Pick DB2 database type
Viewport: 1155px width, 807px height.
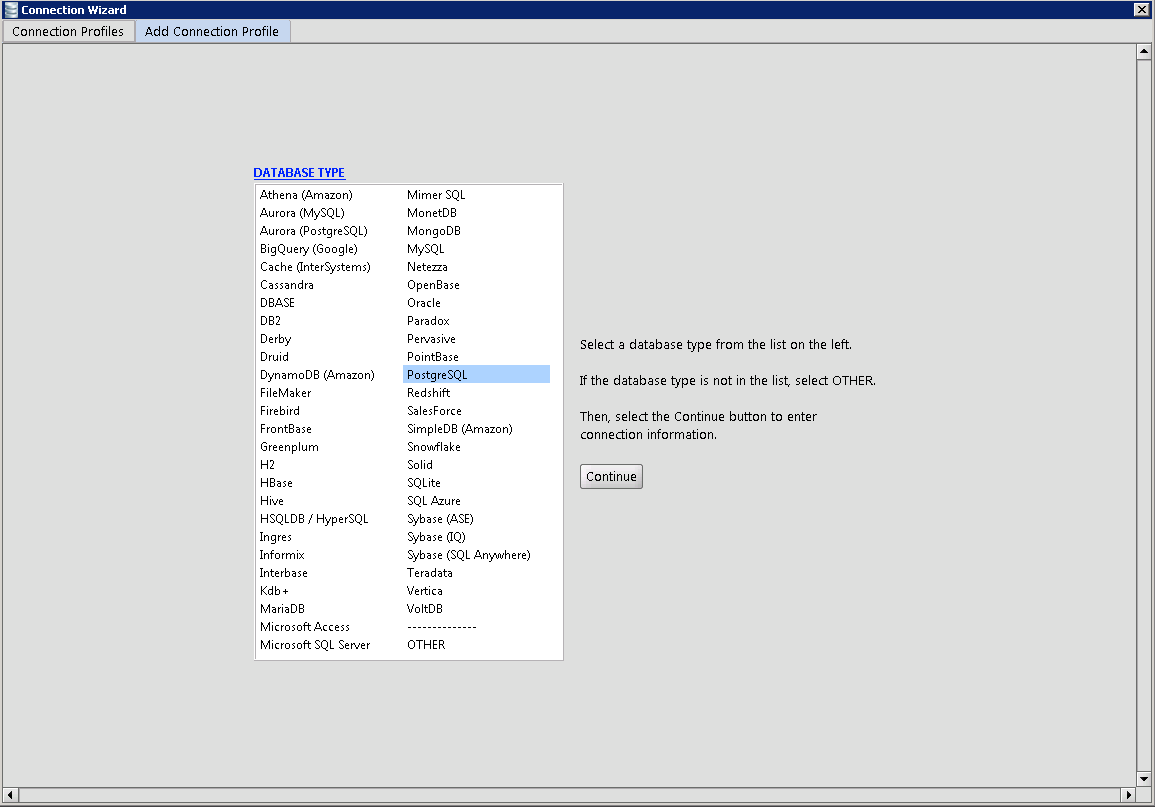click(270, 321)
